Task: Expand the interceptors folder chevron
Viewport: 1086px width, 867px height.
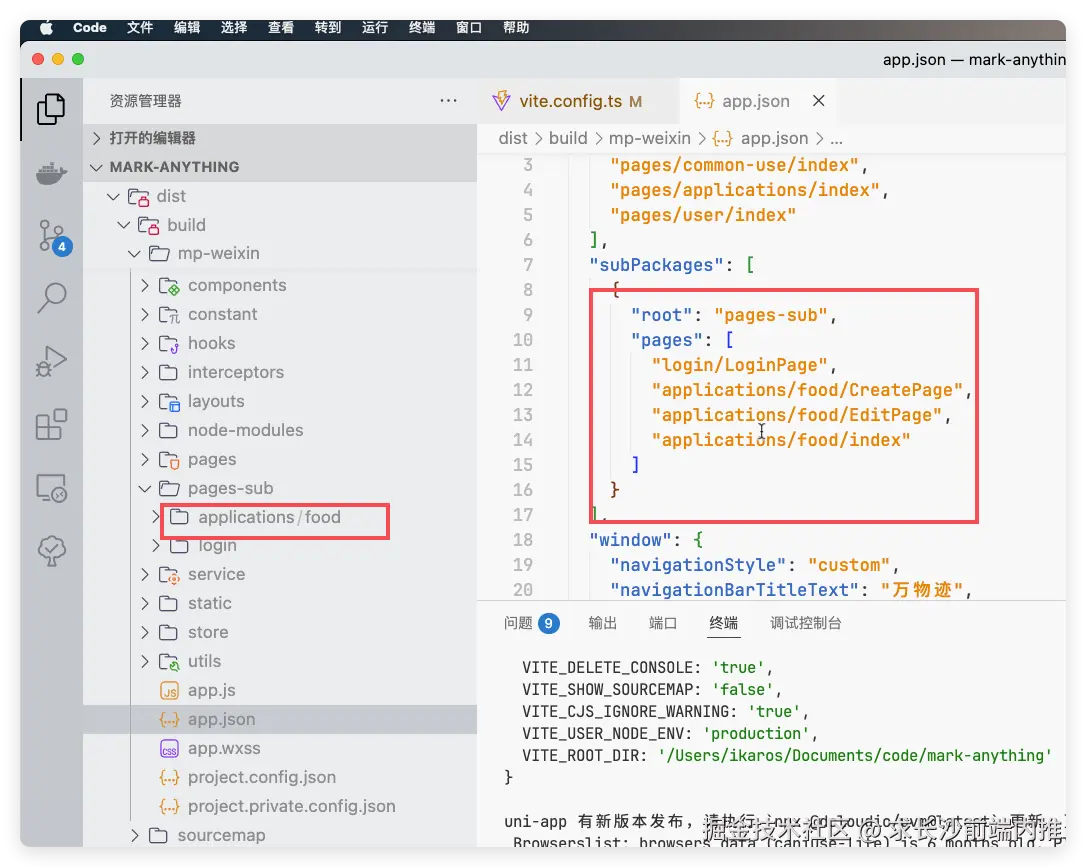Action: (x=145, y=373)
